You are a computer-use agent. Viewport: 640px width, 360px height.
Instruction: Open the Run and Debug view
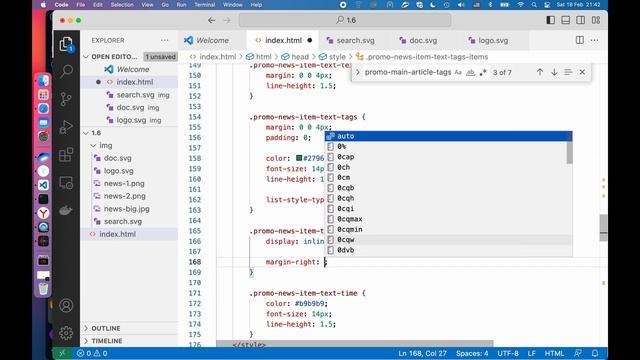(x=66, y=127)
